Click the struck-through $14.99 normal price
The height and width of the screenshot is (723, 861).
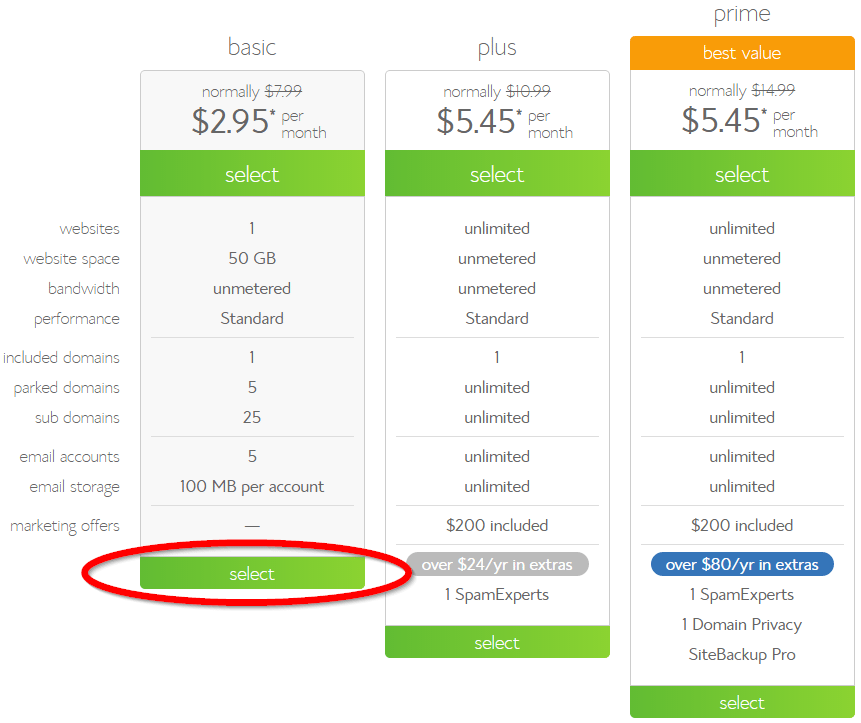[773, 90]
